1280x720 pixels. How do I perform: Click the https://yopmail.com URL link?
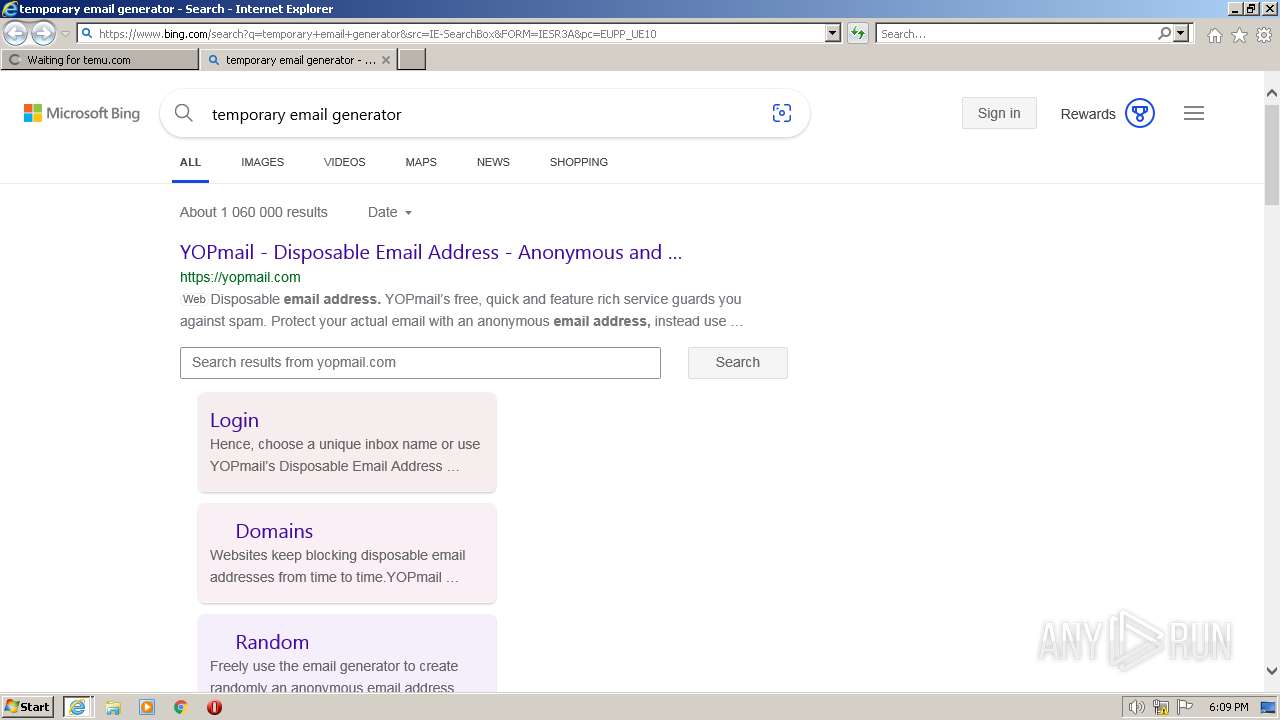click(240, 277)
